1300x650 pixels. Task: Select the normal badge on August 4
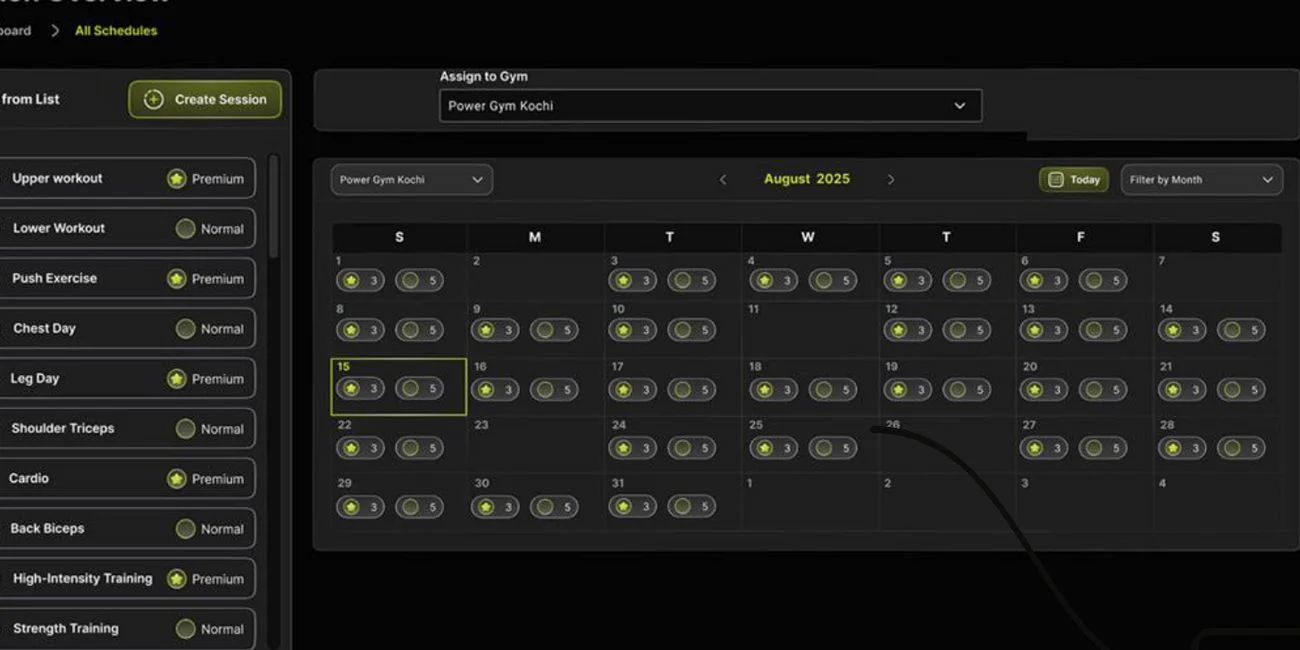pyautogui.click(x=833, y=281)
